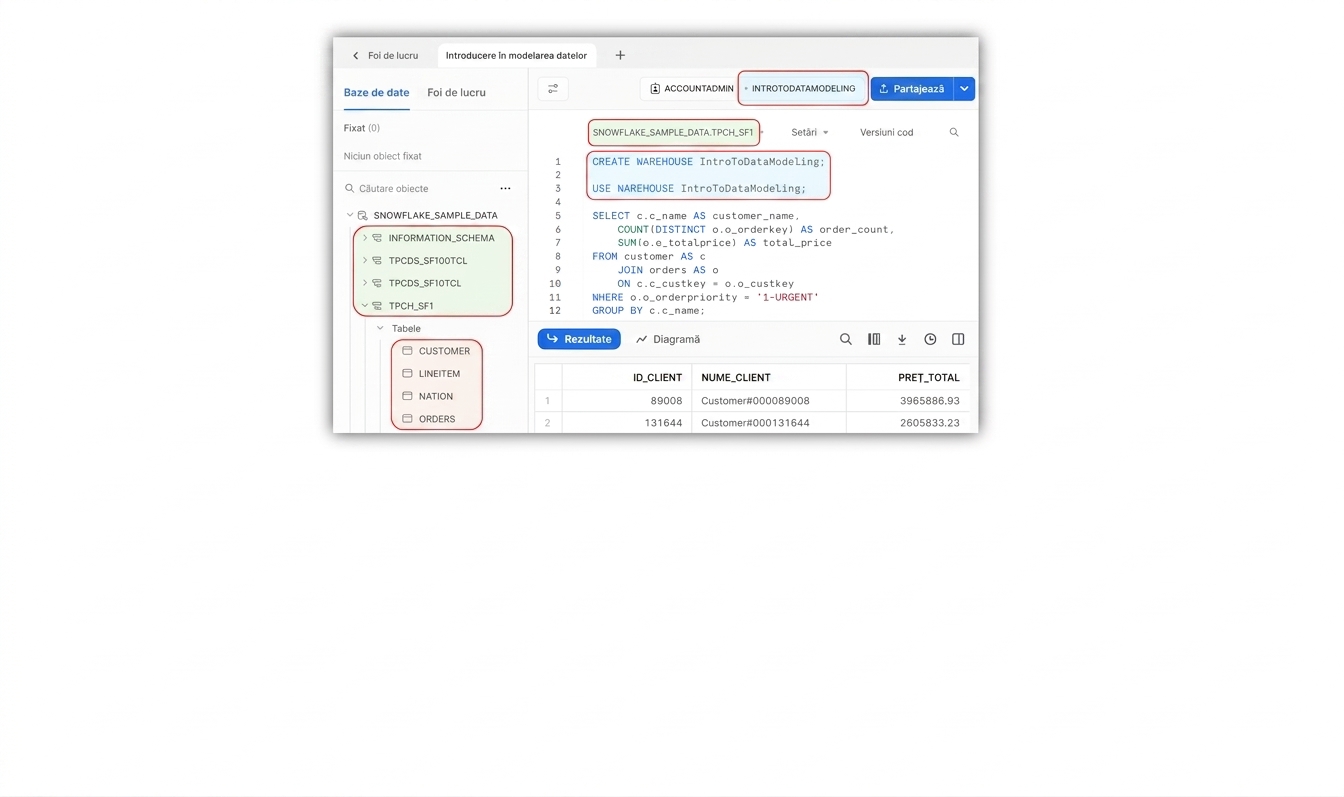The width and height of the screenshot is (1344, 797).
Task: Show the Rezultate view
Action: (x=579, y=339)
